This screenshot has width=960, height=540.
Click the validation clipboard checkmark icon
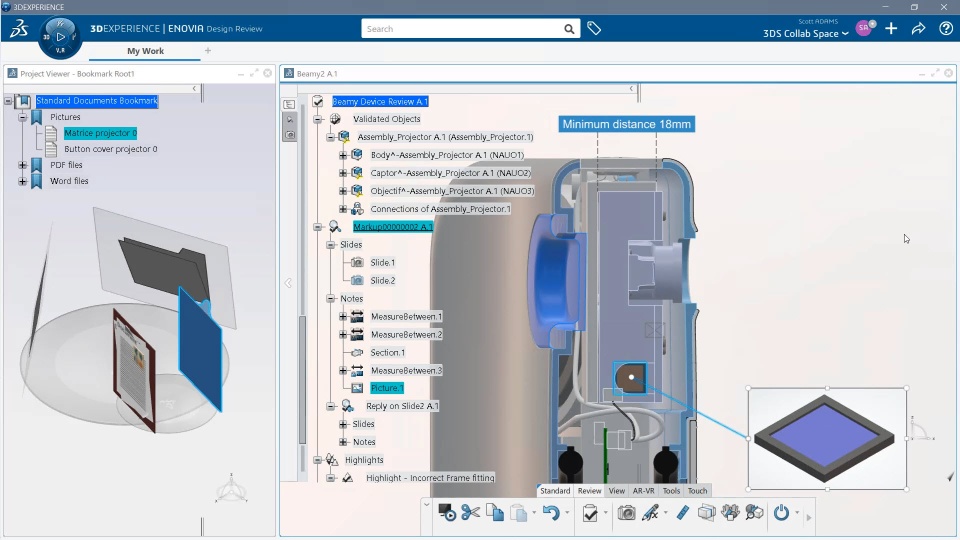[x=590, y=512]
